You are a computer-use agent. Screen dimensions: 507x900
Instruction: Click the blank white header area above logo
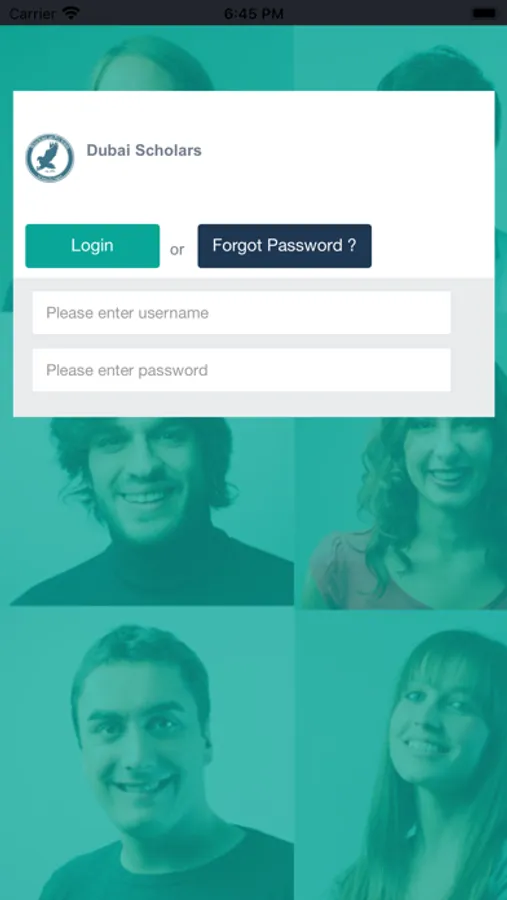pyautogui.click(x=253, y=110)
